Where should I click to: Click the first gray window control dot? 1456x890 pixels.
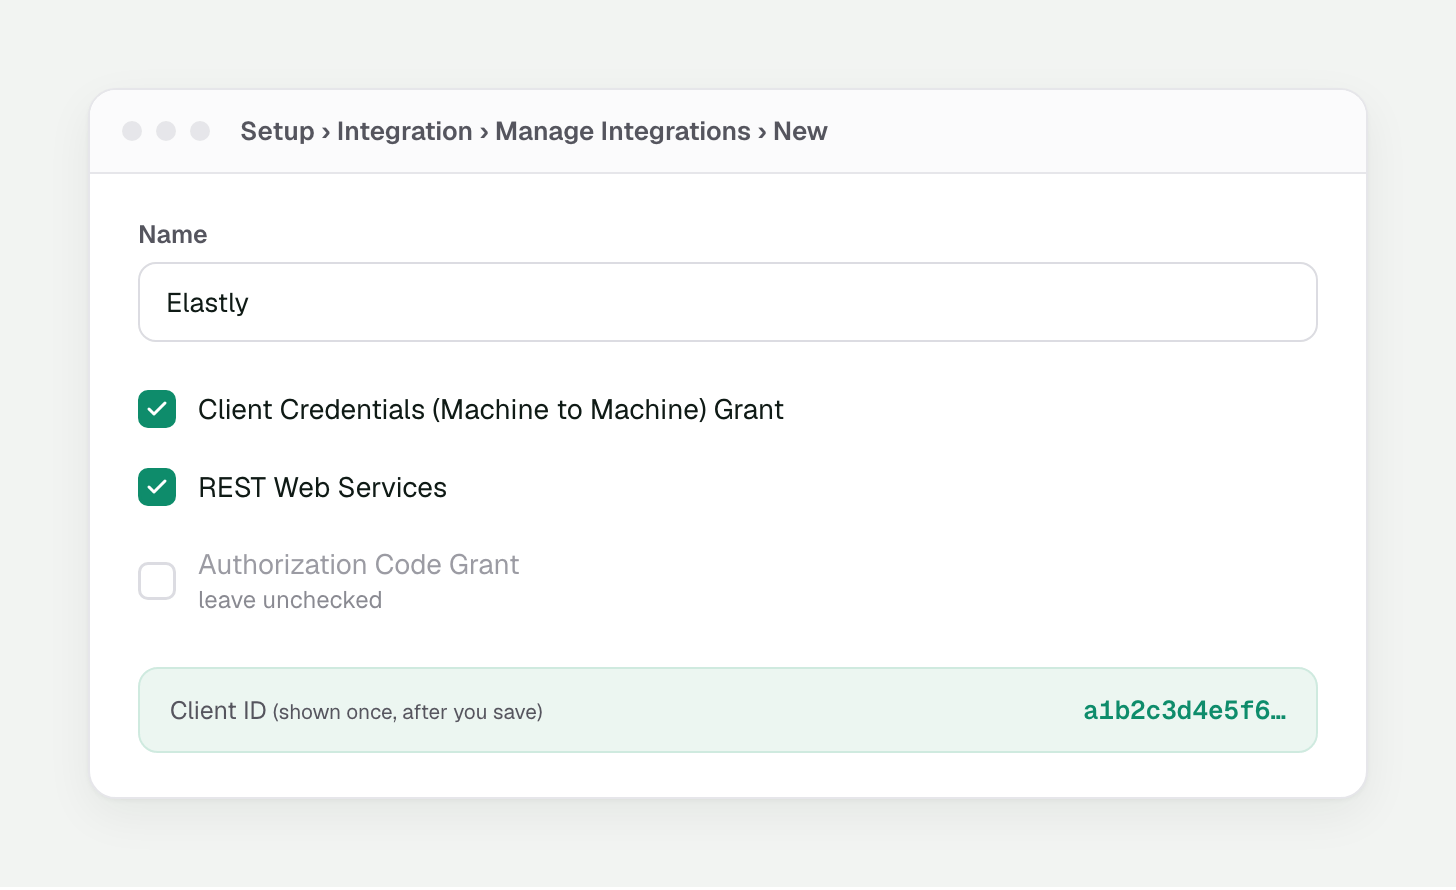pos(132,131)
